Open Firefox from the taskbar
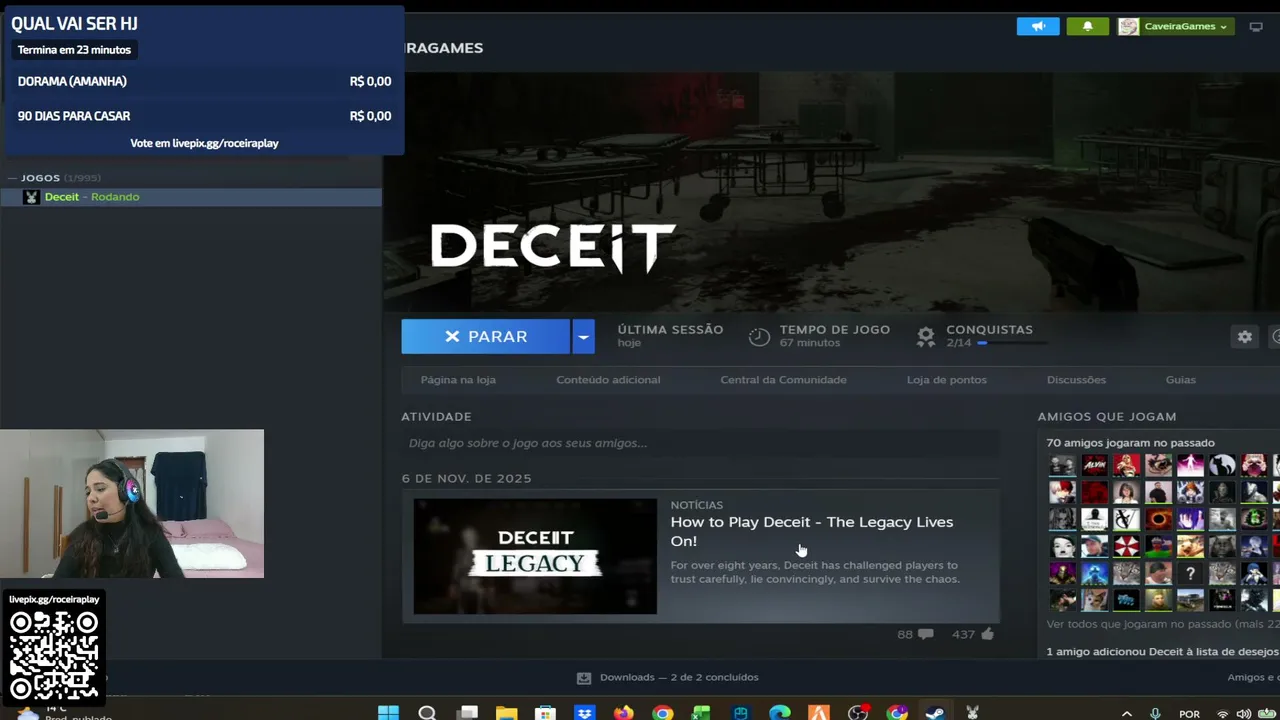The width and height of the screenshot is (1280, 720). (623, 713)
